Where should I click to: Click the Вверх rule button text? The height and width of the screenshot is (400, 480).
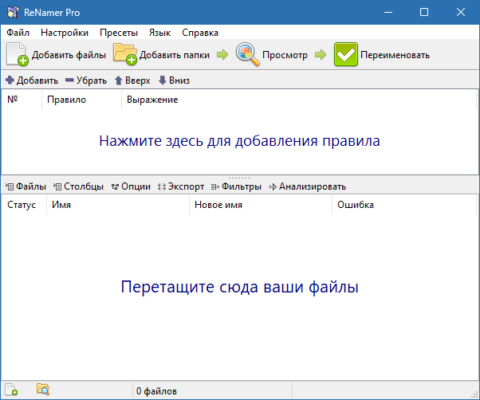coord(137,80)
